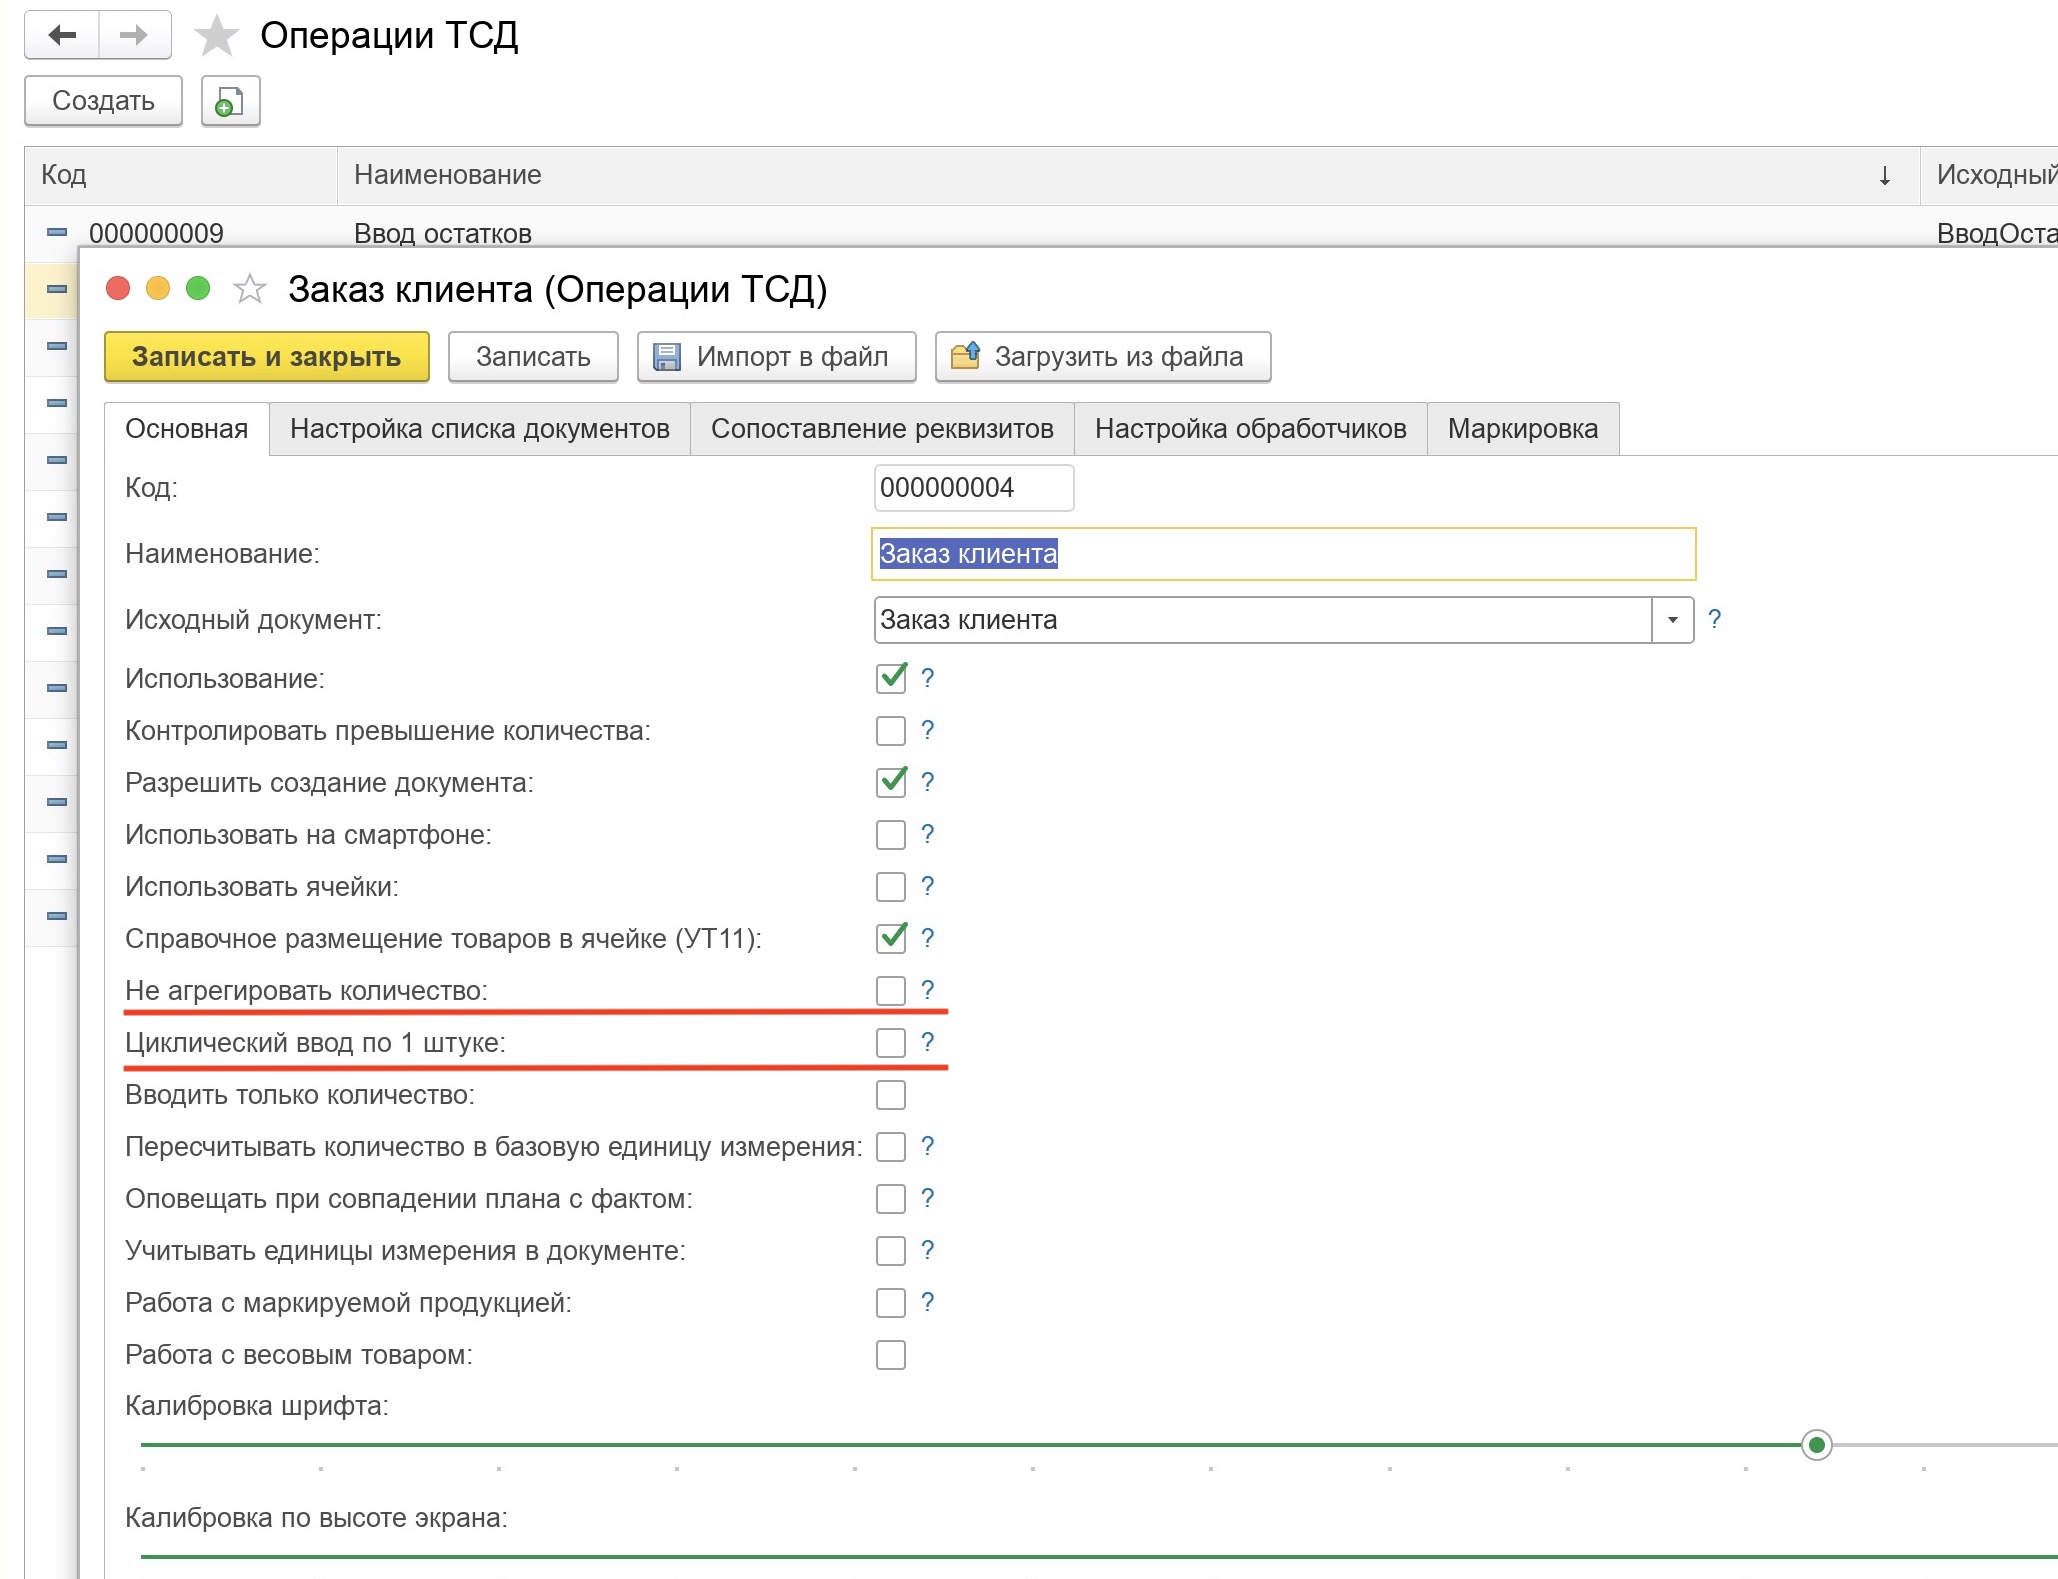Click the Калибровка по высоте экрана slider track
This screenshot has width=2058, height=1579.
pos(1098,1557)
